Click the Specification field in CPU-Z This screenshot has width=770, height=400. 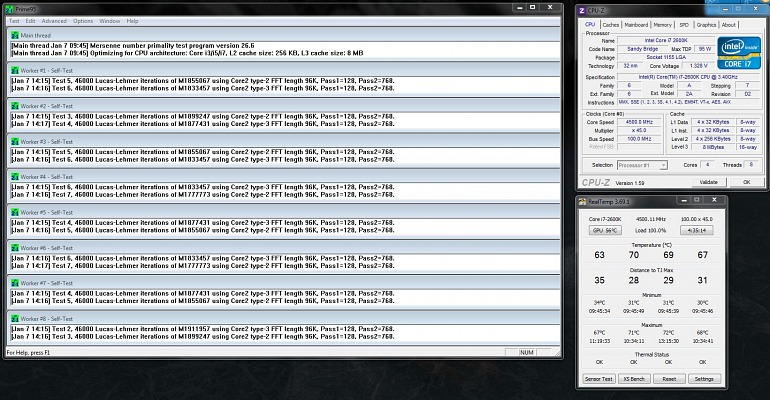689,77
